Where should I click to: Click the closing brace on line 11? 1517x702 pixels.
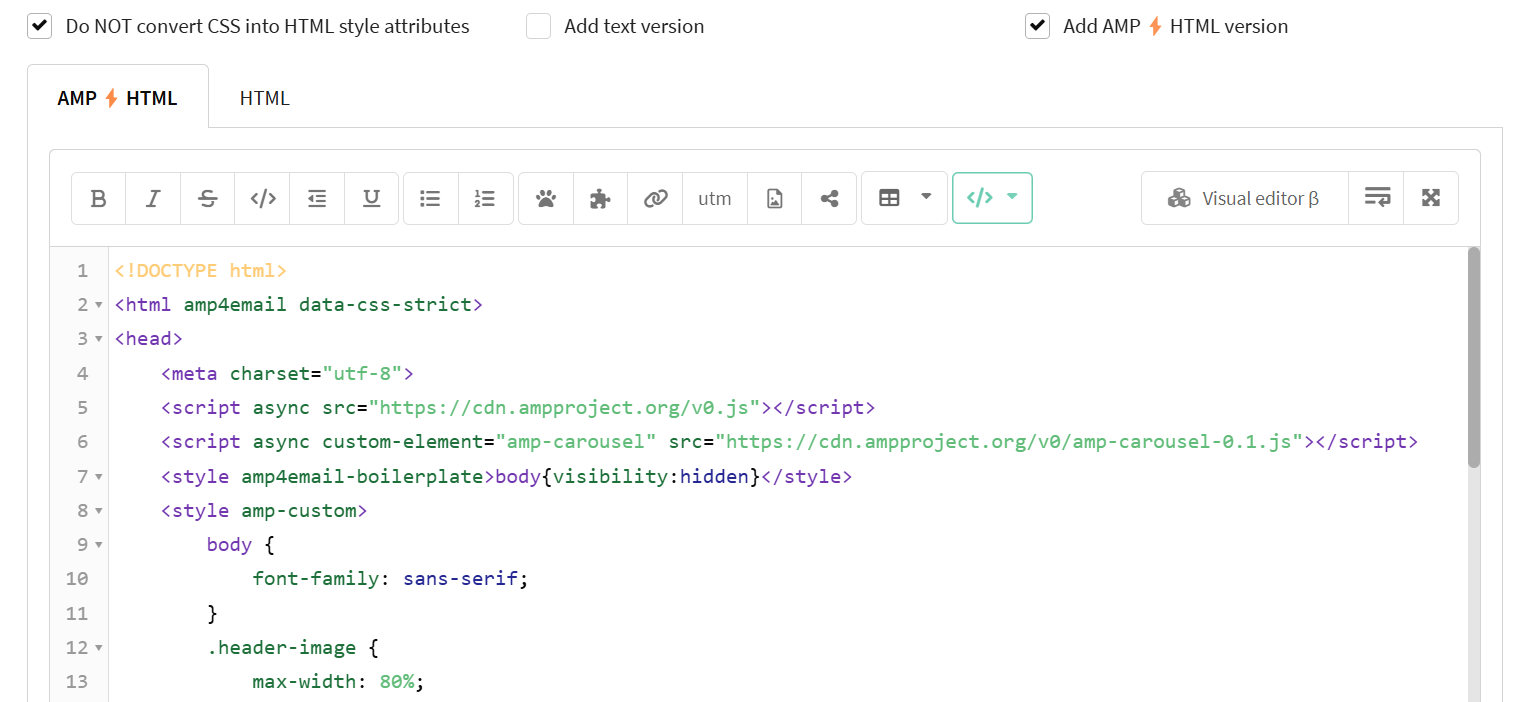coord(212,613)
